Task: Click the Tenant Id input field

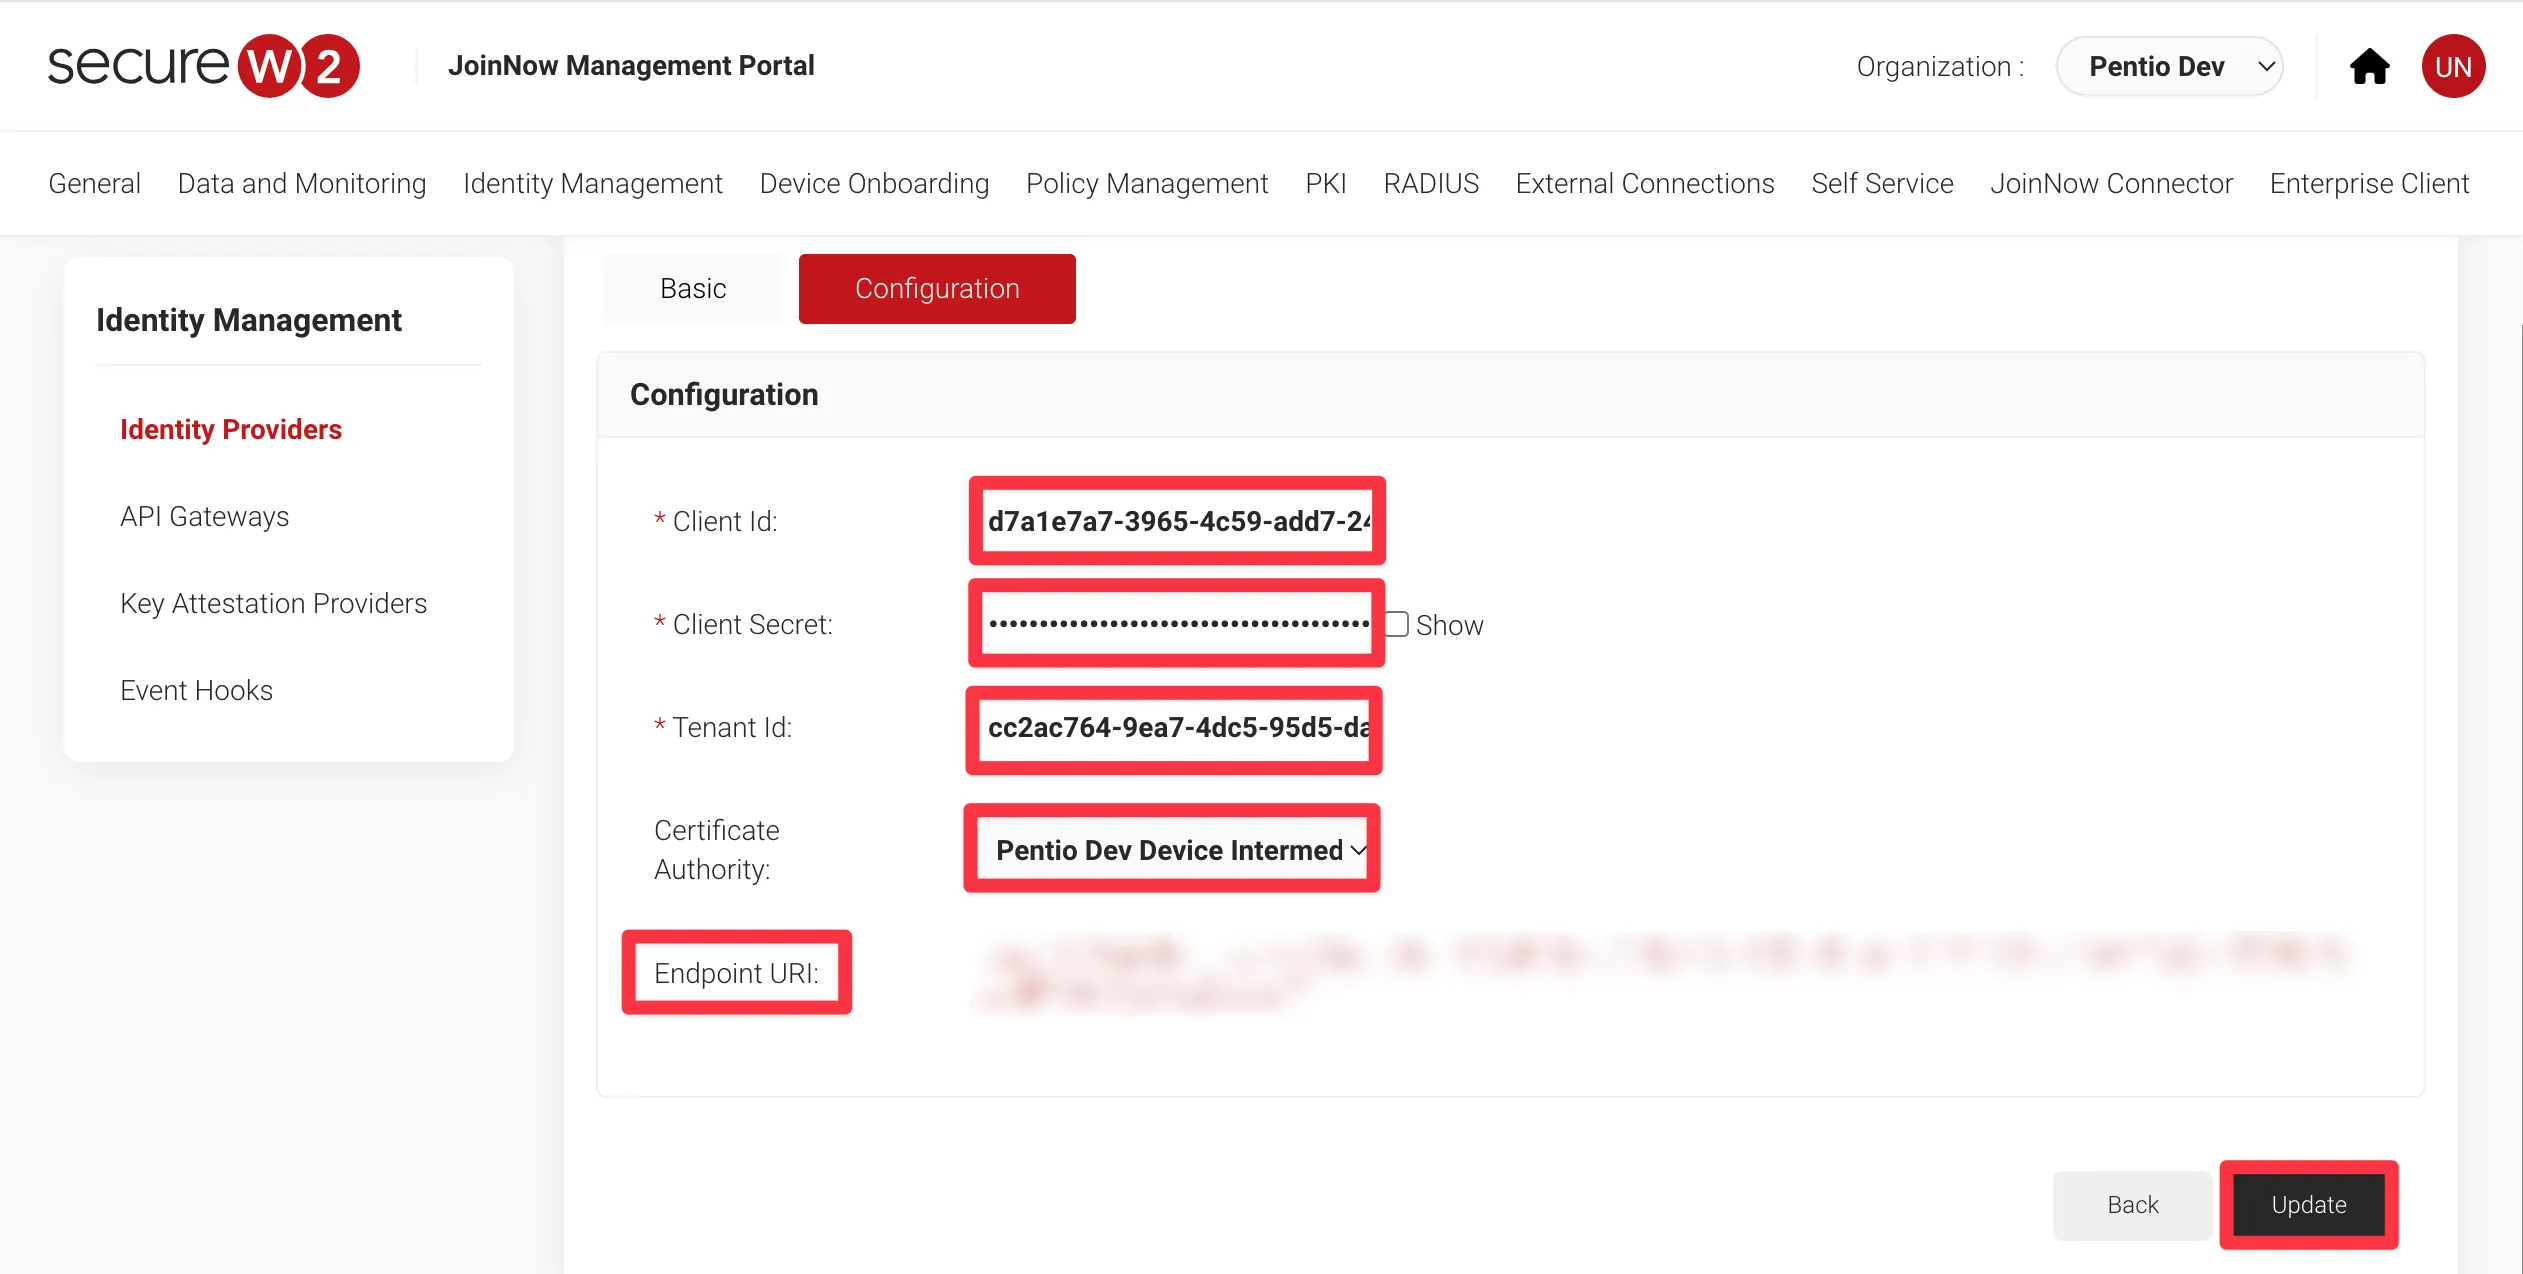Action: pyautogui.click(x=1175, y=728)
